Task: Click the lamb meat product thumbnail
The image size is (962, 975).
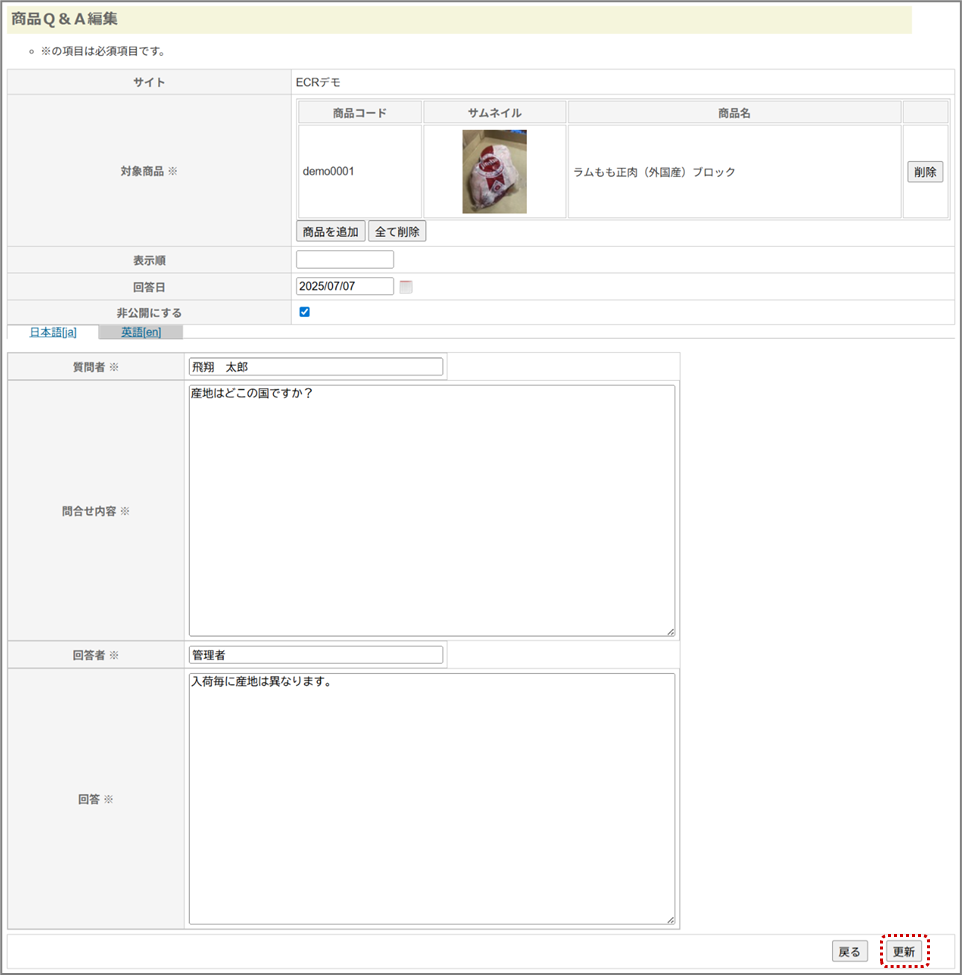Action: [494, 172]
